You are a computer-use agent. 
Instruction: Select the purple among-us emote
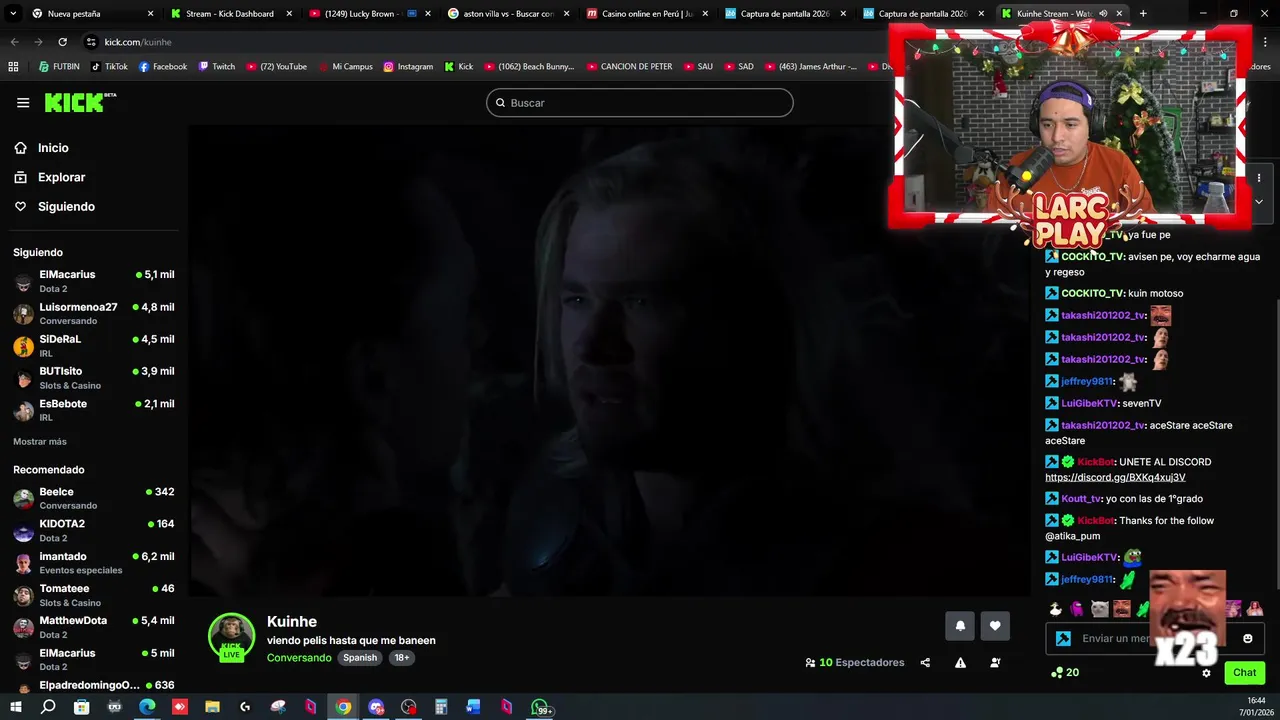click(x=1077, y=608)
